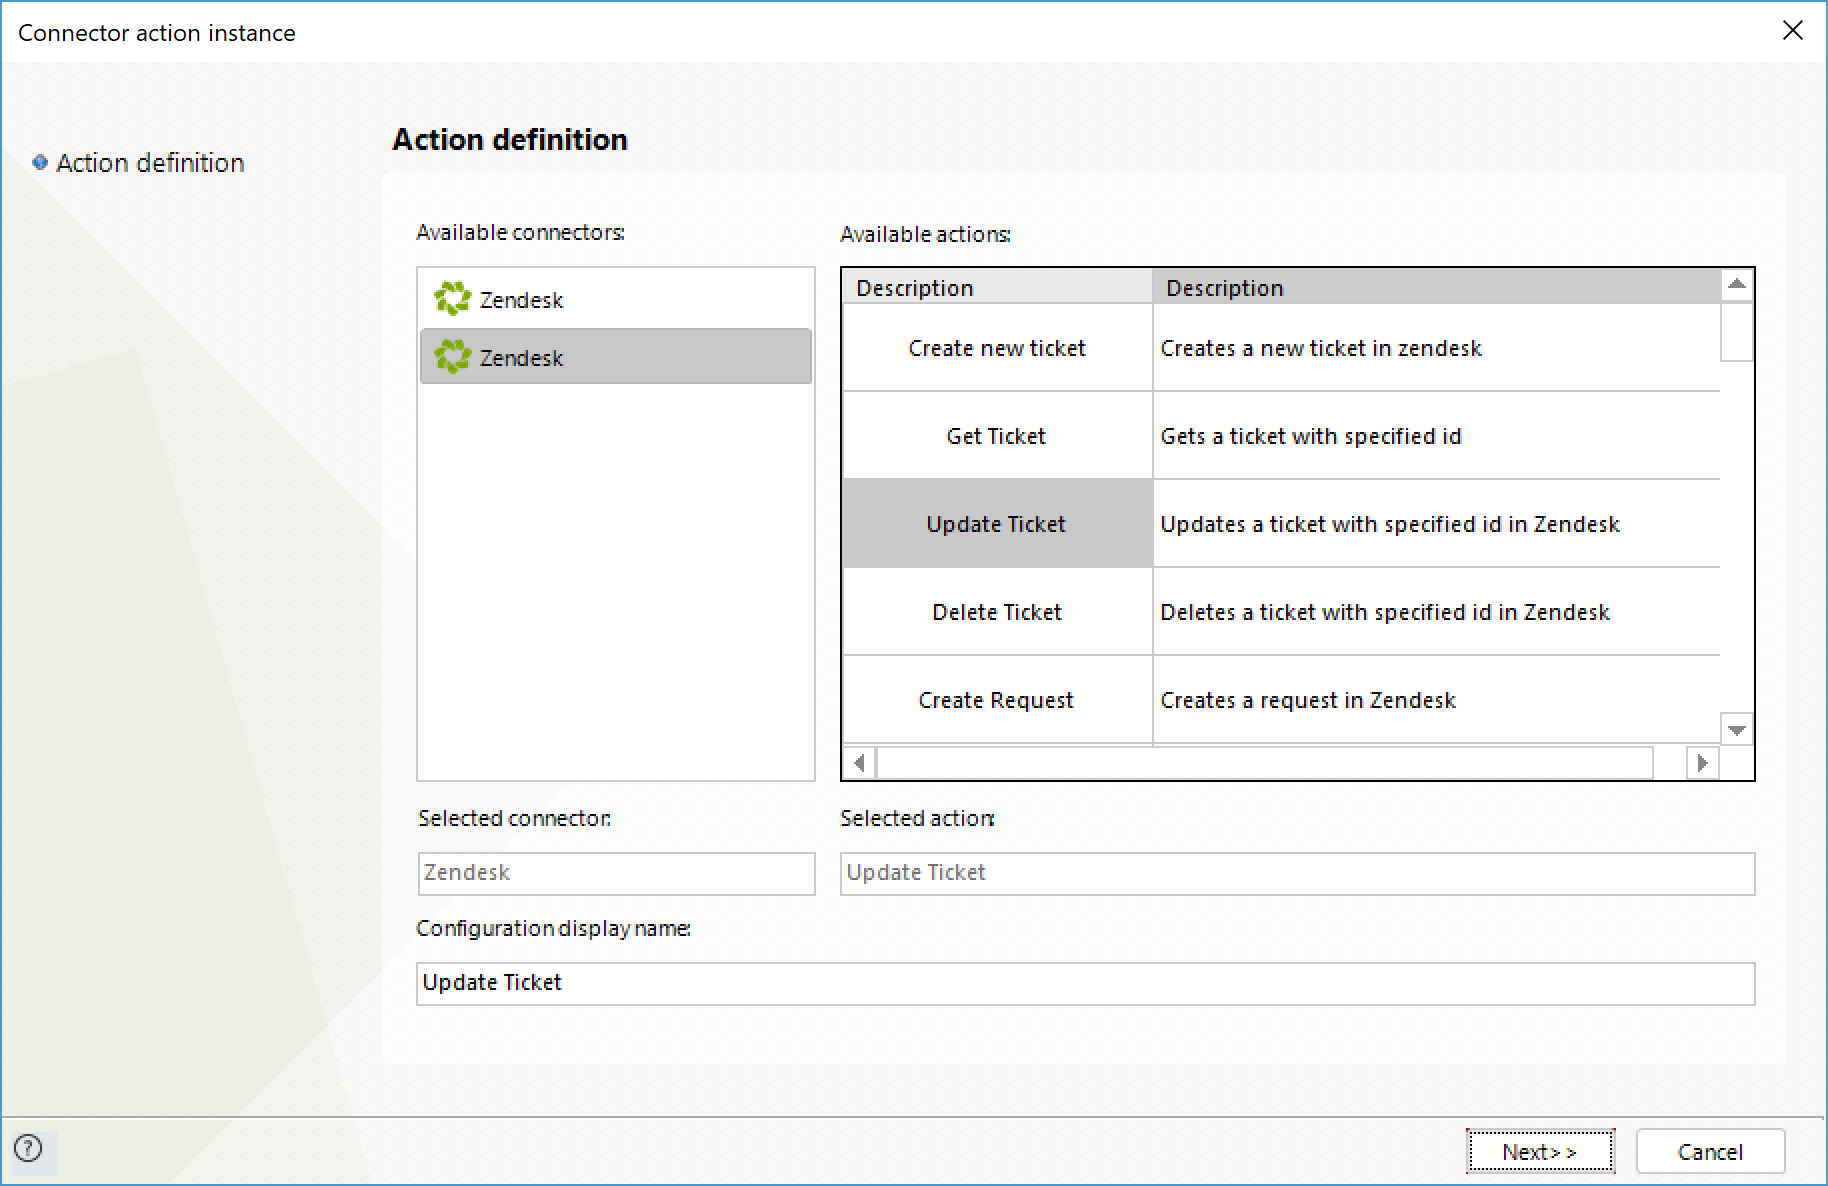1828x1186 pixels.
Task: Click 'Creates a request in Zendesk' description
Action: 1308,700
